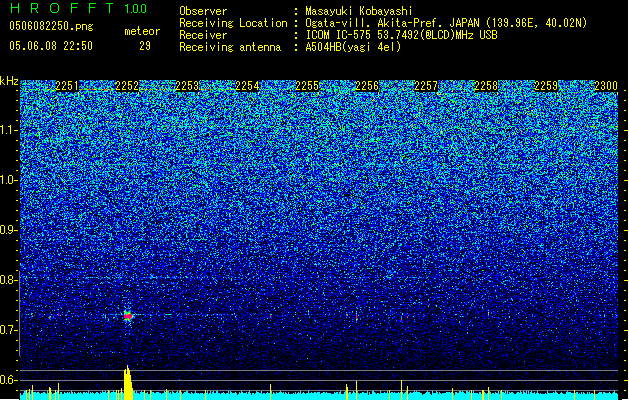The image size is (629, 400).
Task: Click the 2253 time marker
Action: (187, 86)
